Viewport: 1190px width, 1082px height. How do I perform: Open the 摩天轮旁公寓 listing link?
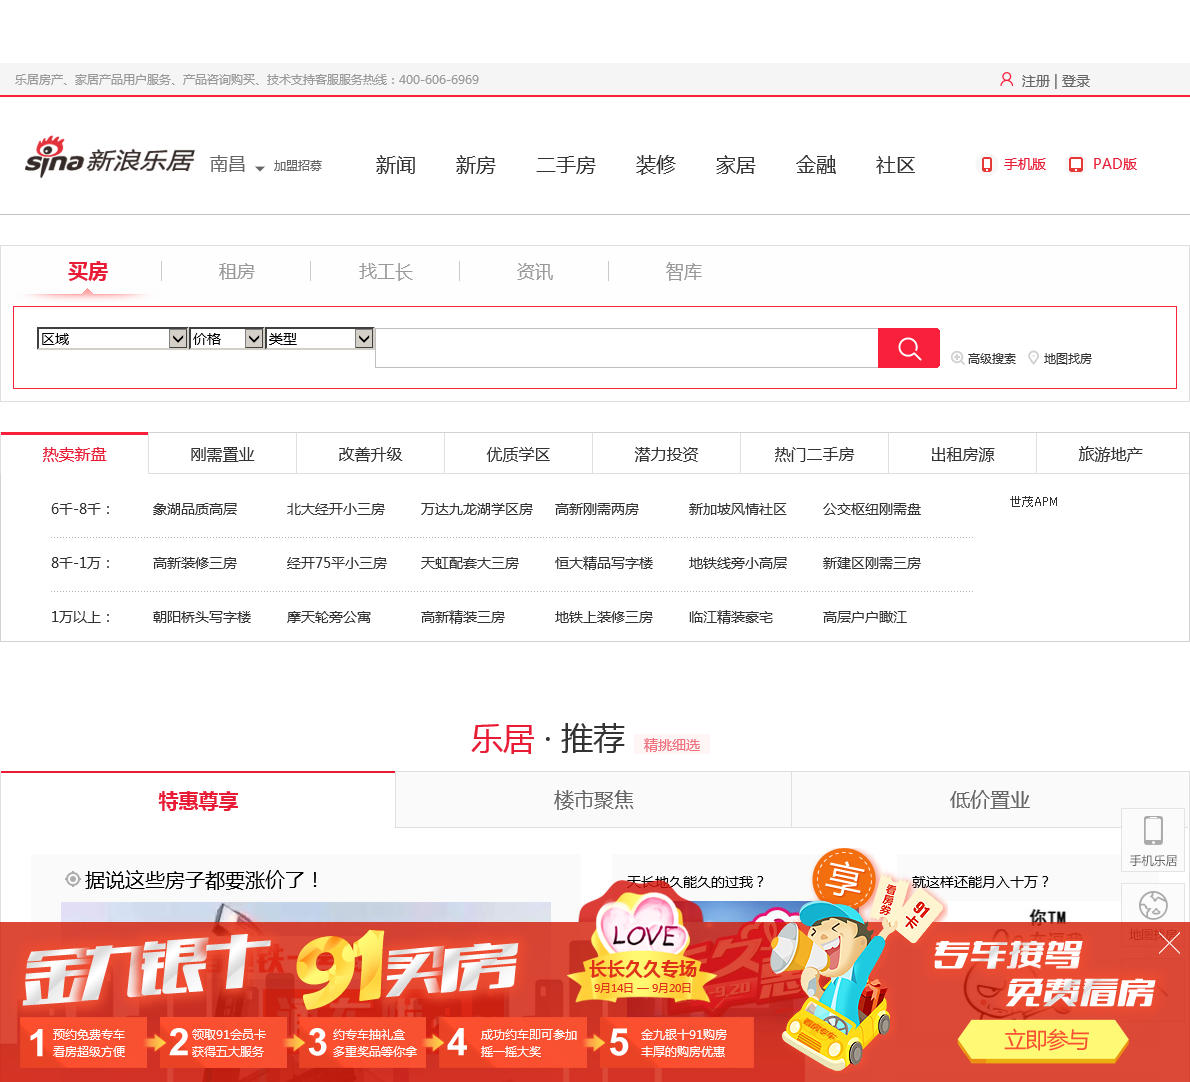pos(329,617)
